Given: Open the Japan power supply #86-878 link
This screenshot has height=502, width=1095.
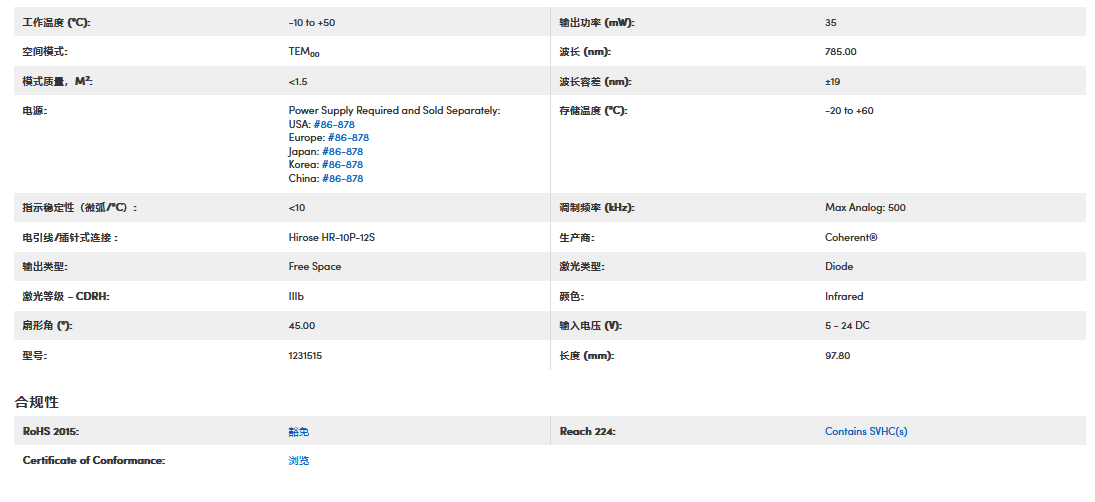Looking at the screenshot, I should coord(342,152).
